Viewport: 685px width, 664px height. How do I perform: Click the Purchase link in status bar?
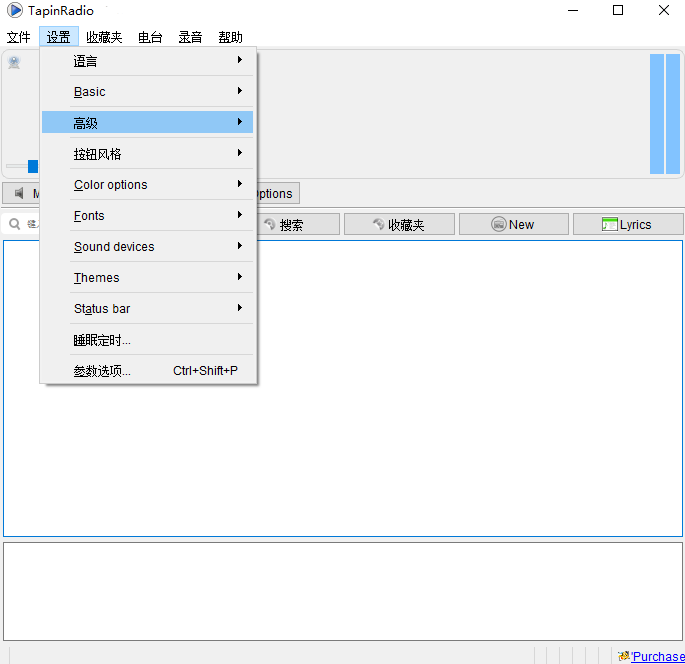(658, 656)
